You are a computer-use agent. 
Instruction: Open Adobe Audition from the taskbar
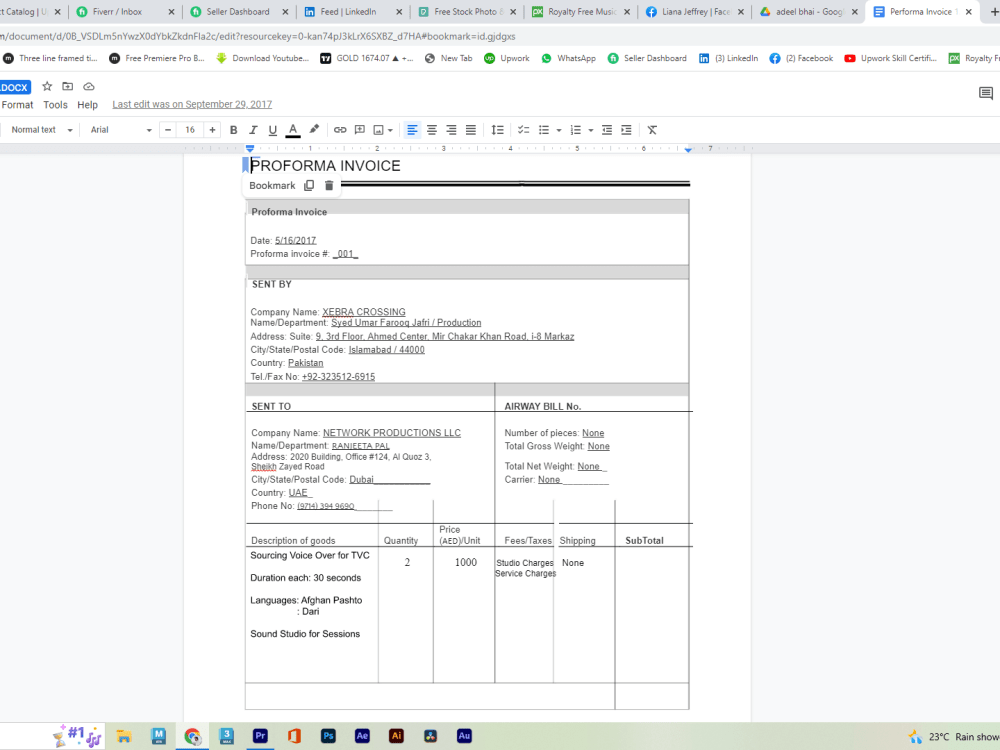464,736
